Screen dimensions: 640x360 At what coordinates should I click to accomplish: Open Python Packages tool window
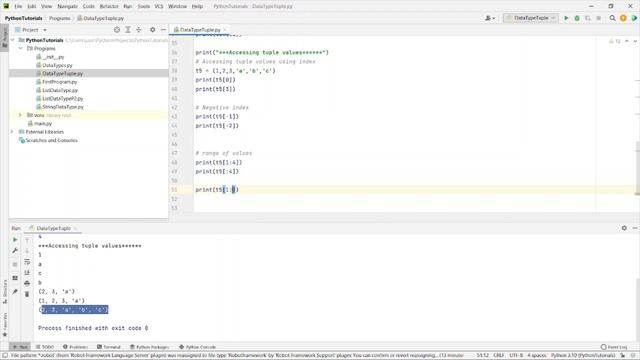click(x=149, y=347)
